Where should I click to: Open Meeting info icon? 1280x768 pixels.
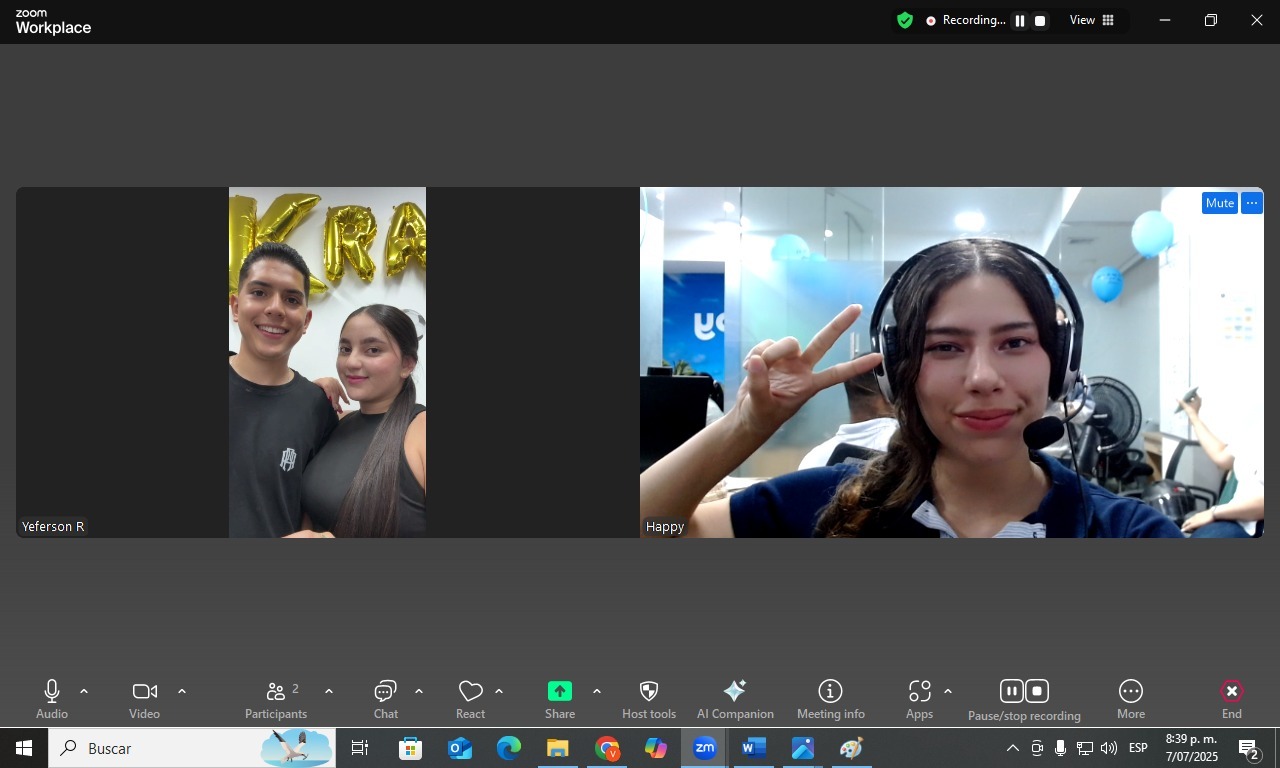point(830,692)
